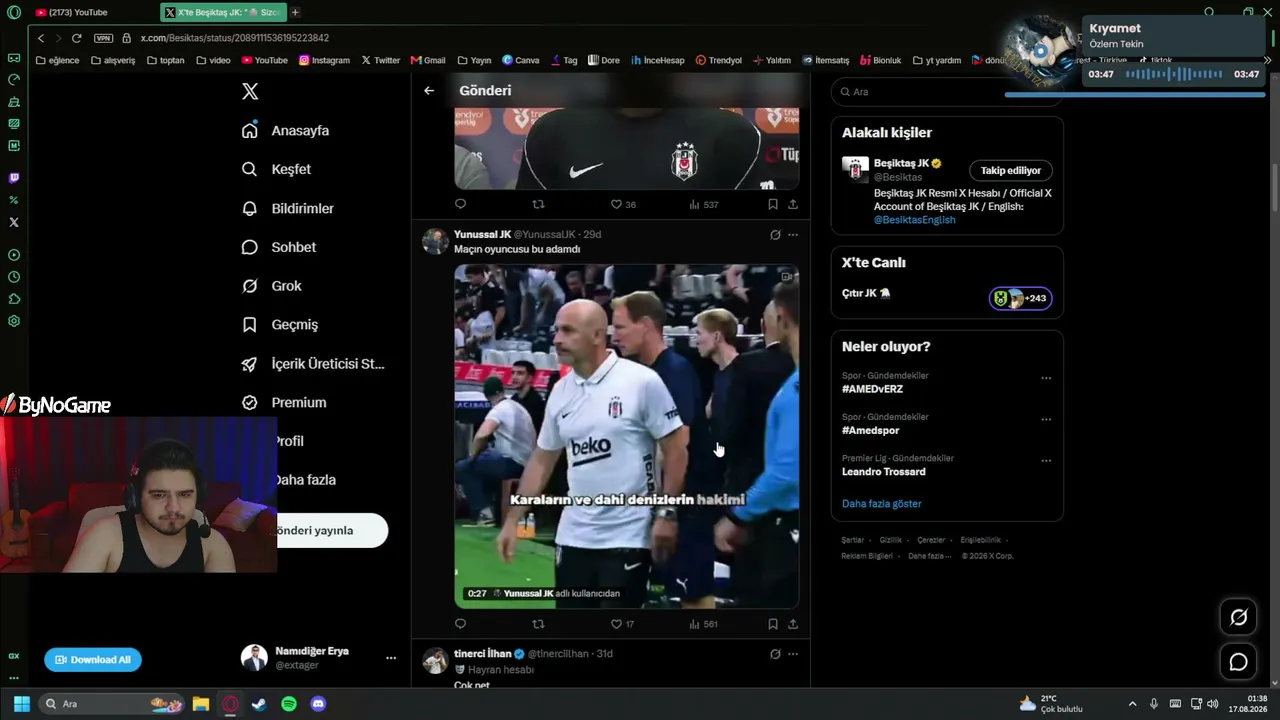
Task: Go to Anasayfa in X navigation
Action: click(285, 131)
